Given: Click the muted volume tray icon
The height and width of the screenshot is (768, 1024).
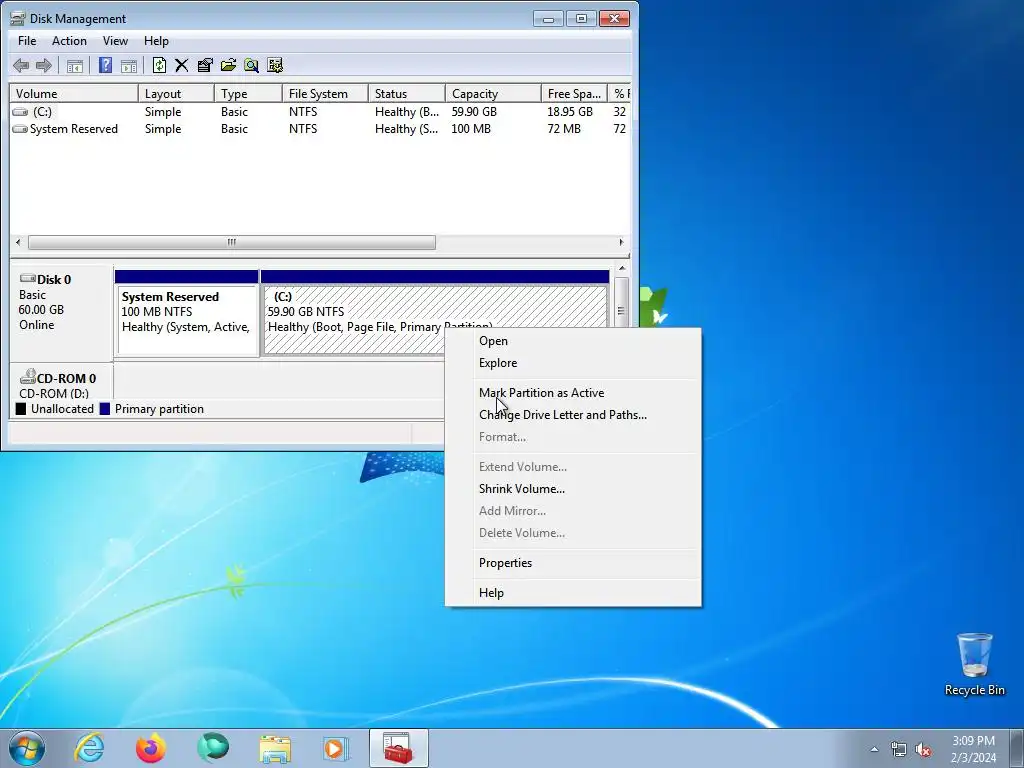Looking at the screenshot, I should [x=923, y=749].
